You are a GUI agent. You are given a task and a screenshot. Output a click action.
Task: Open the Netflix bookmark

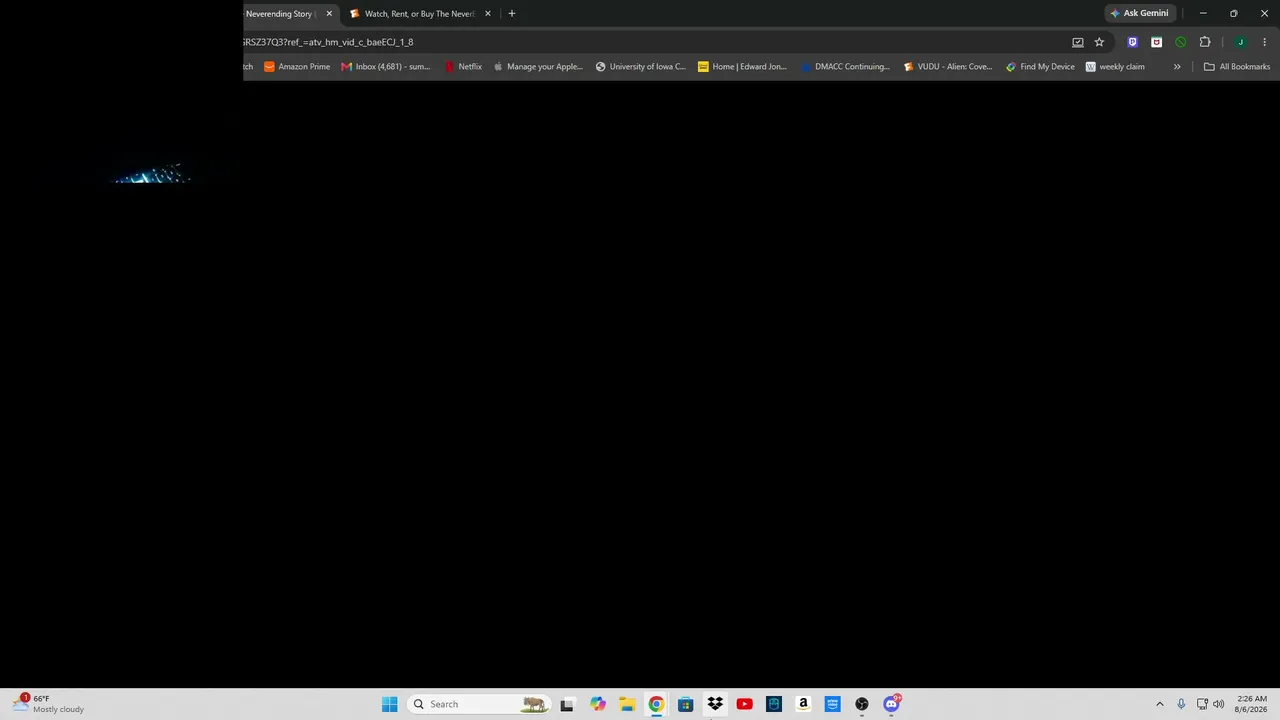point(463,67)
